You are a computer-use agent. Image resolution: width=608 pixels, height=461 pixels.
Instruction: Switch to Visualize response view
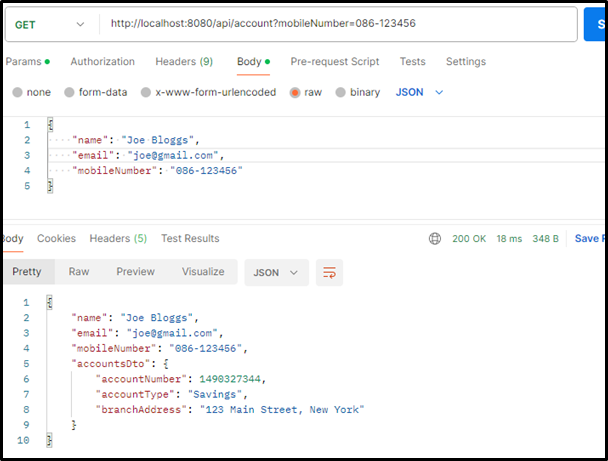tap(203, 271)
